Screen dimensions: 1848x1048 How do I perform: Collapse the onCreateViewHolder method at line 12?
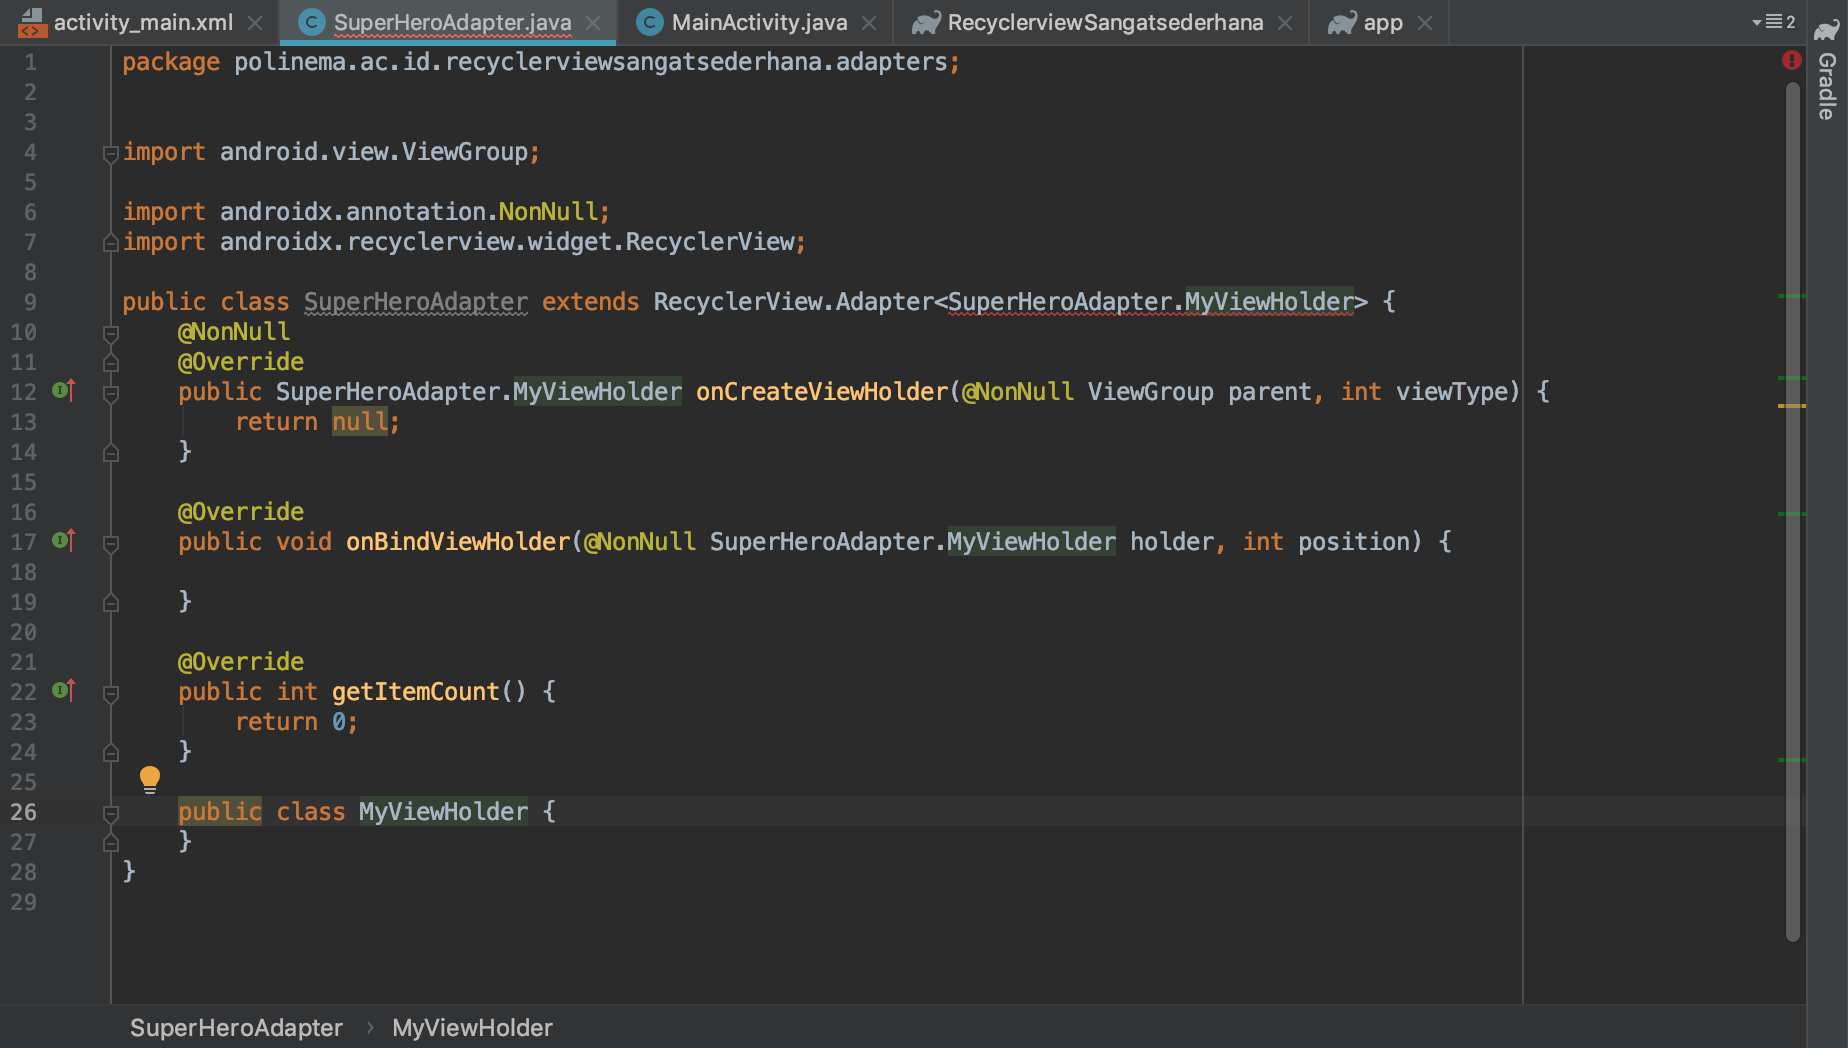(x=111, y=394)
